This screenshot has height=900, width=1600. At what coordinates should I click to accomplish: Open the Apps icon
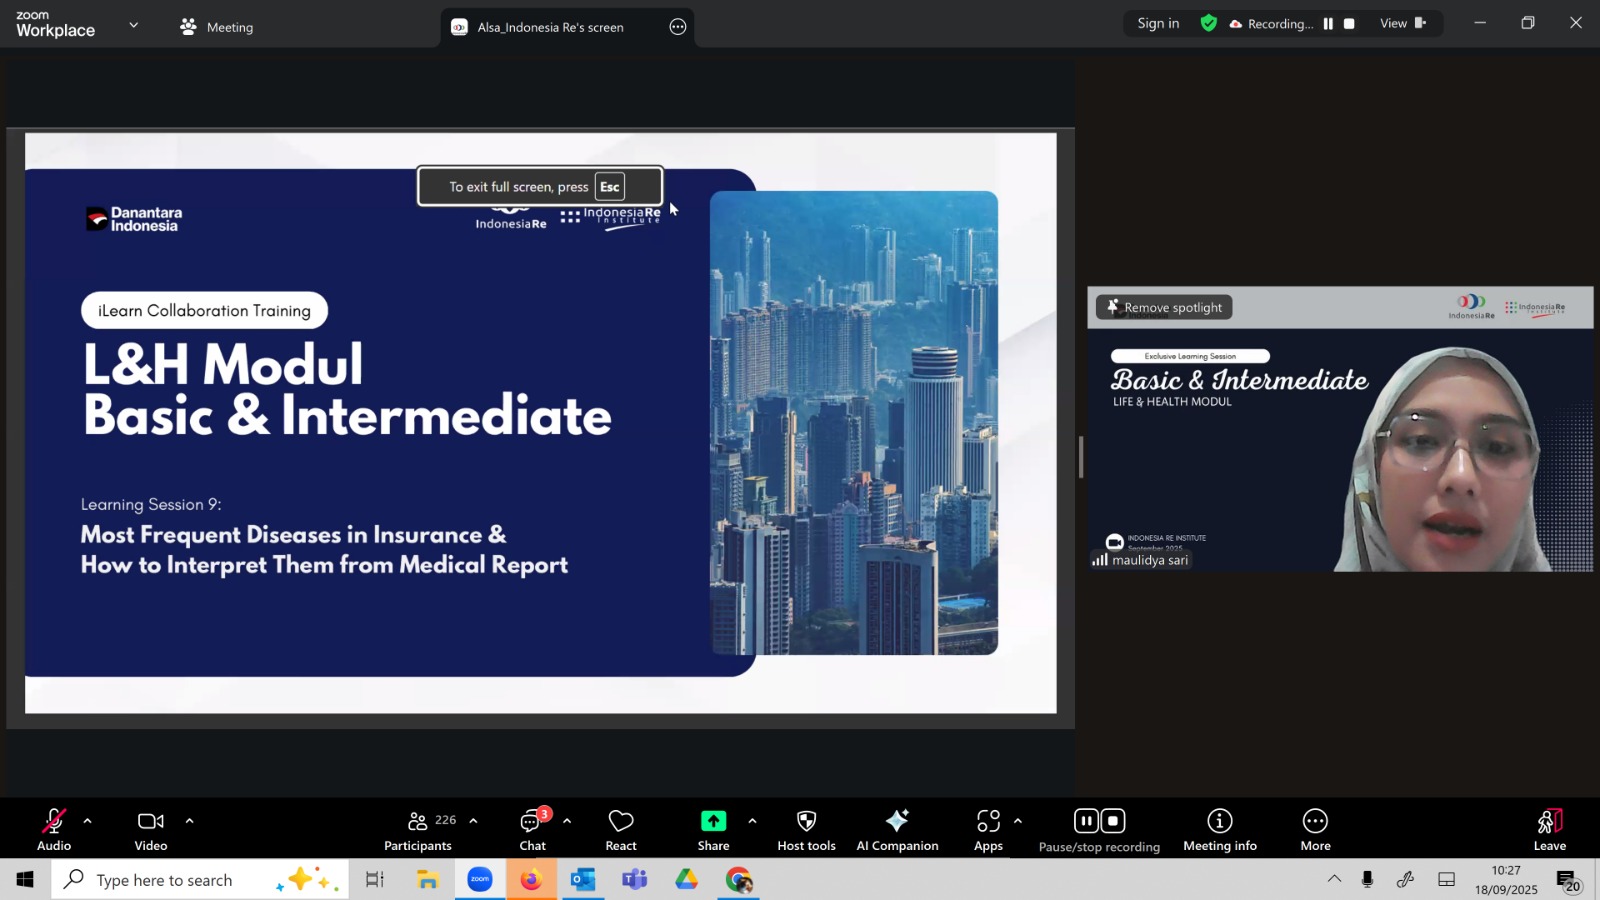point(988,829)
